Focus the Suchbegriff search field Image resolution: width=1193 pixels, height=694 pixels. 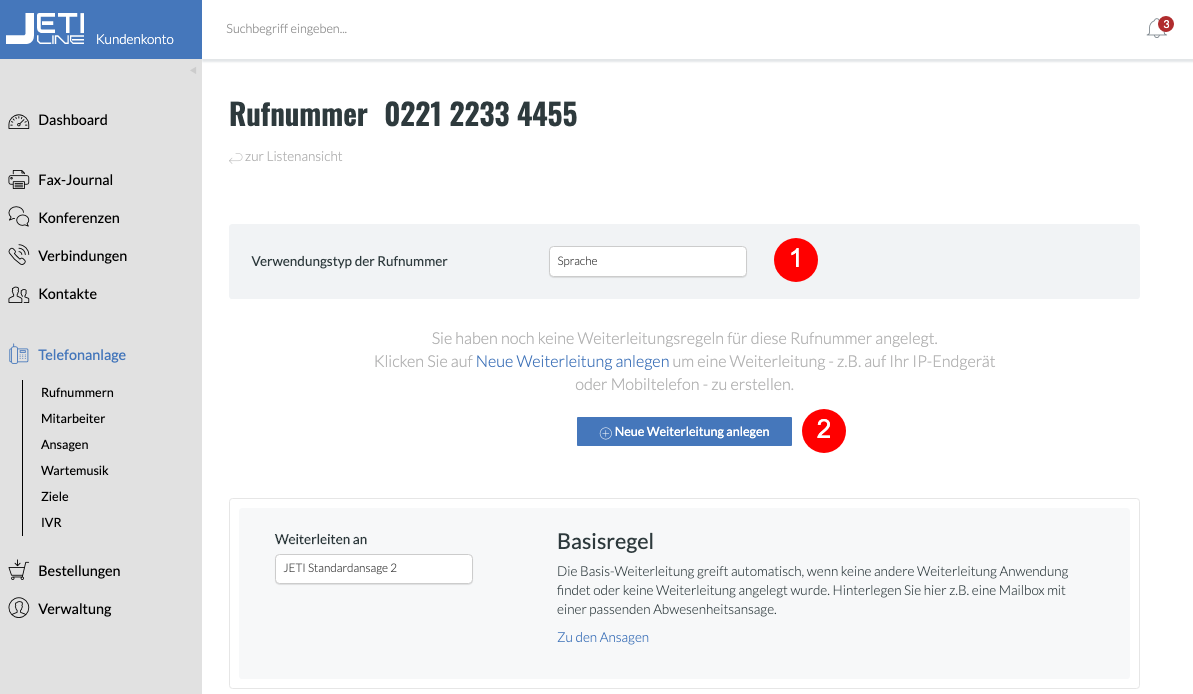coord(286,29)
